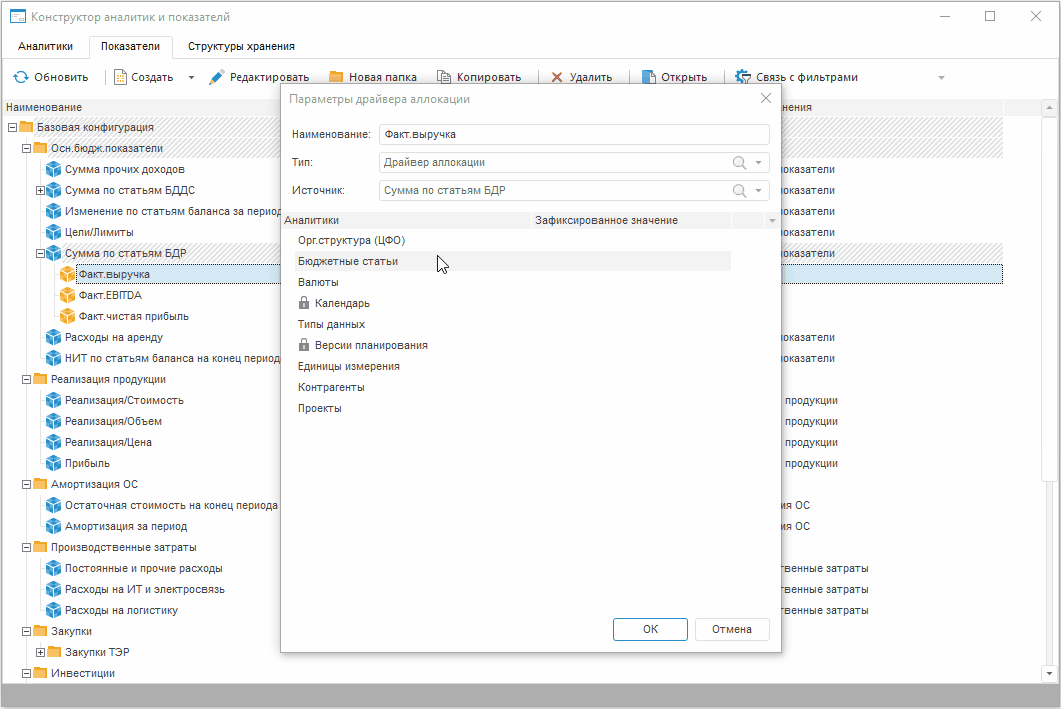Click the Редактировать pencil icon

click(x=216, y=77)
